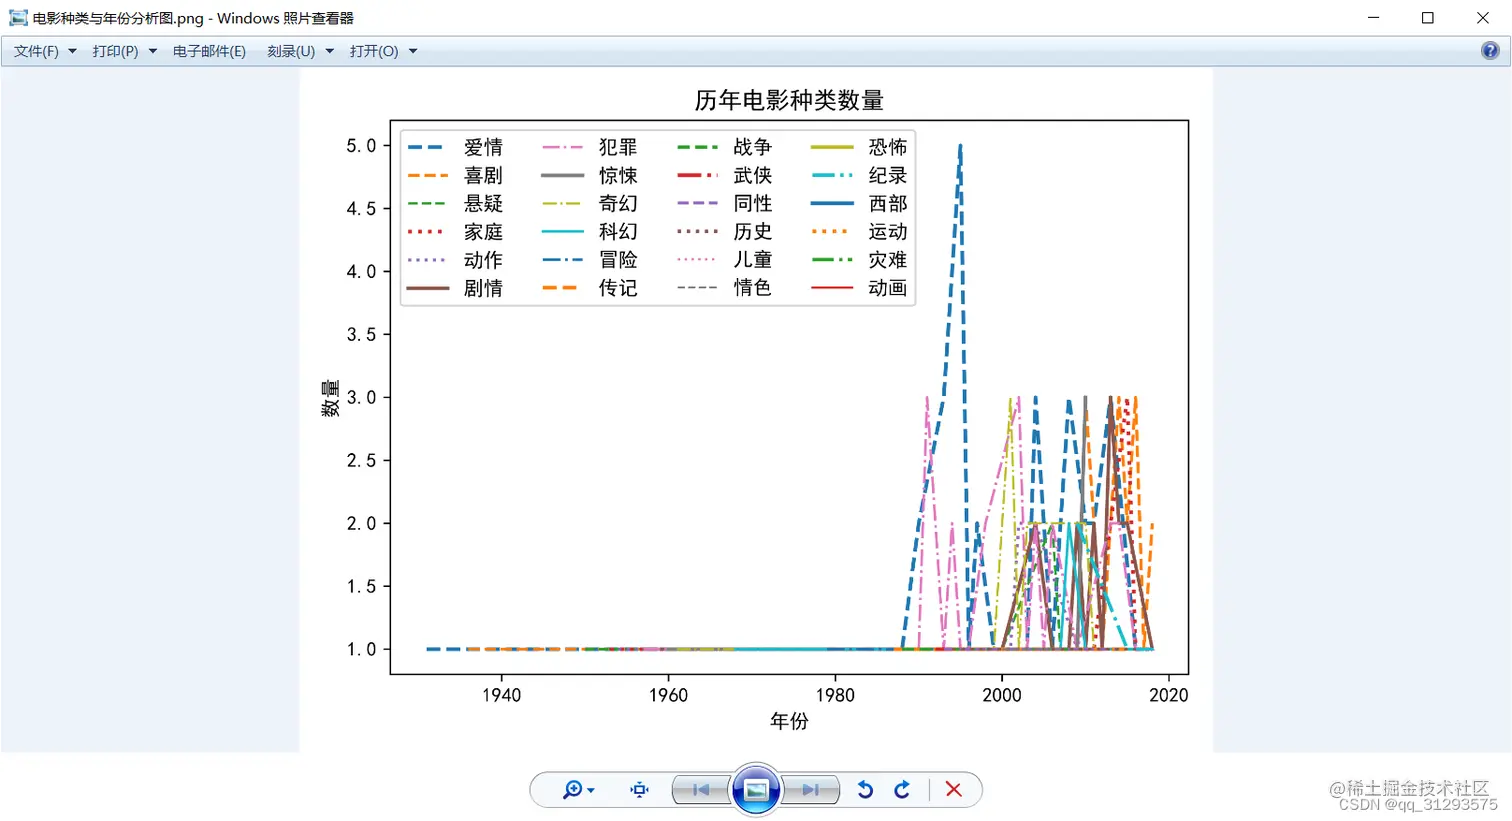Viewport: 1512px width, 821px height.
Task: Click the 武侠 legend entry
Action: coord(725,175)
